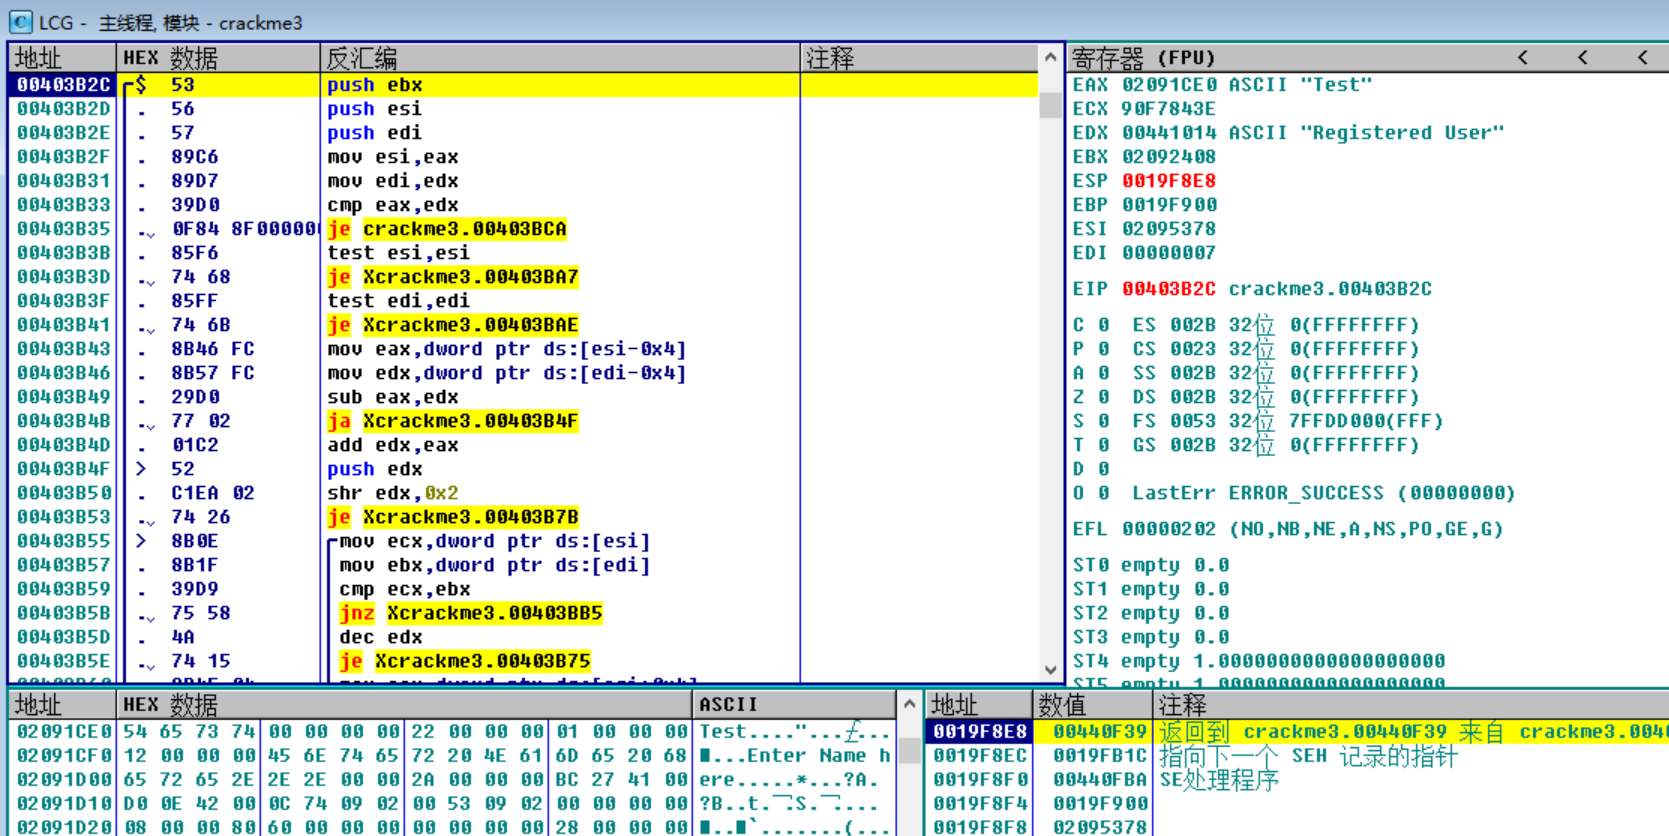Click the dump pane scrollbar up arrow
The image size is (1669, 836).
coord(908,704)
